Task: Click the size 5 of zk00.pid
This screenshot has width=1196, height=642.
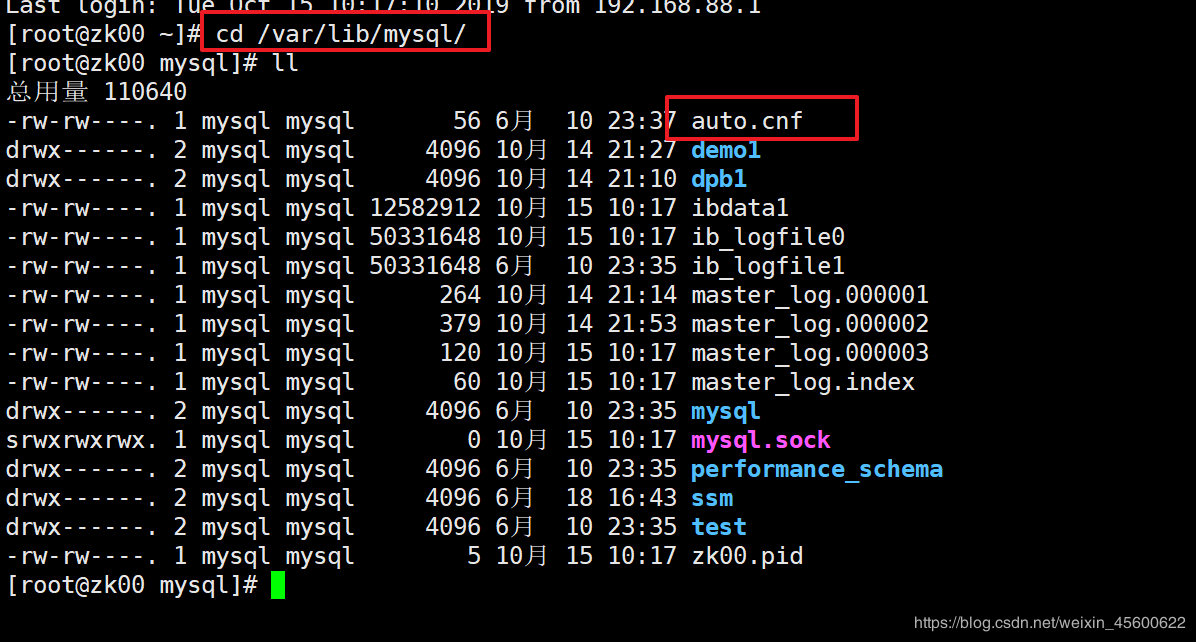Action: pyautogui.click(x=474, y=556)
